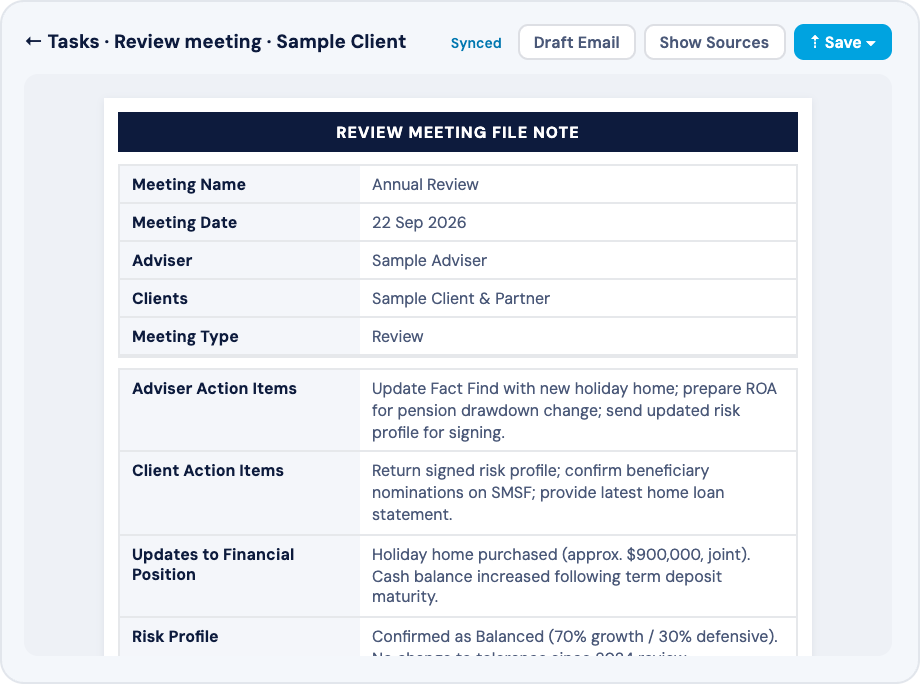The width and height of the screenshot is (920, 684).
Task: Click the 'Clients' row label
Action: coord(160,299)
